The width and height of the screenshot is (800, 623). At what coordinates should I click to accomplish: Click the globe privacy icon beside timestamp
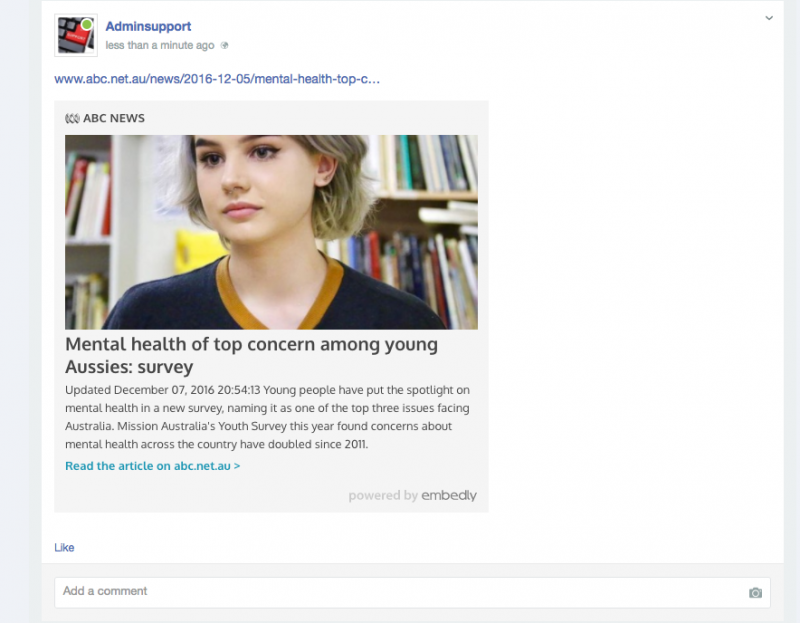tap(224, 45)
